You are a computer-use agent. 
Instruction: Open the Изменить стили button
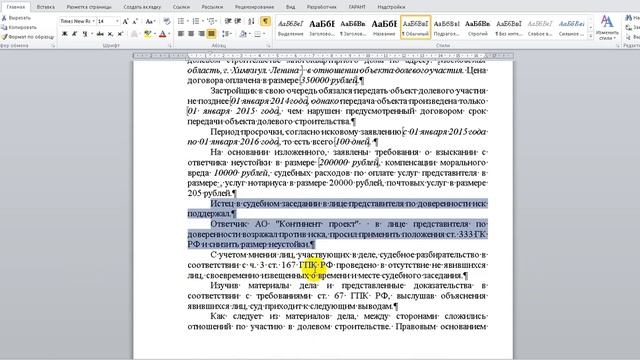(607, 28)
